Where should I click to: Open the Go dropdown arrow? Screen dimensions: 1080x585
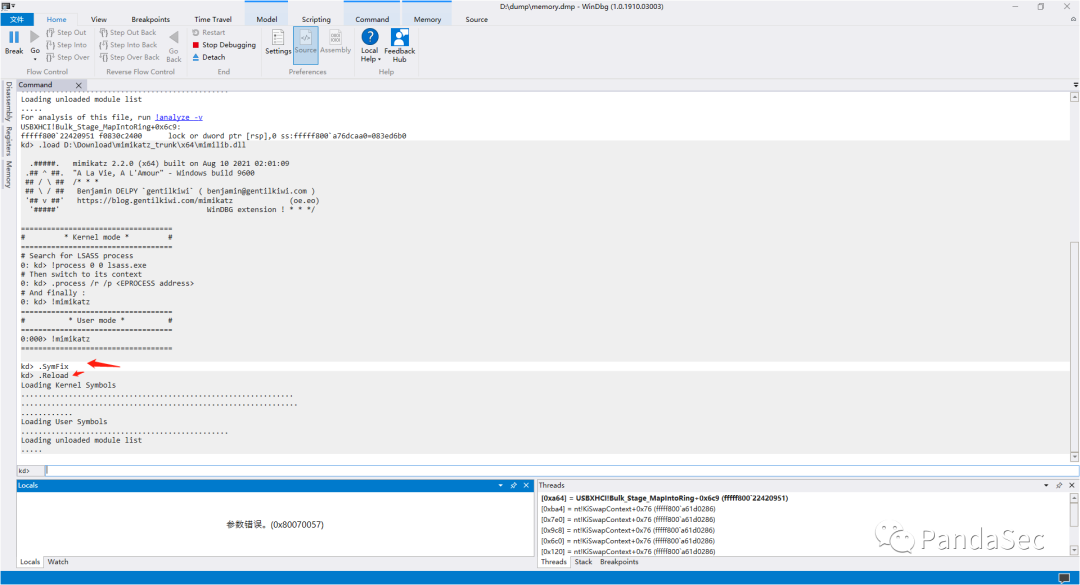[34, 59]
